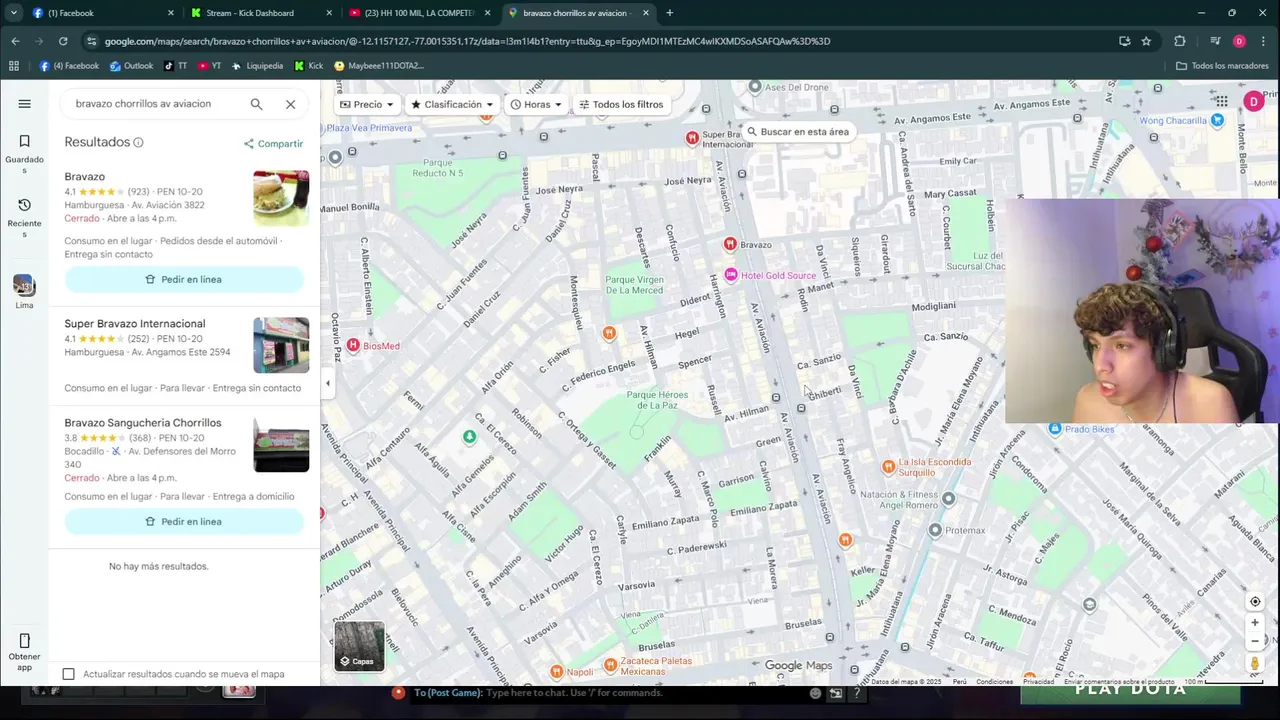The image size is (1280, 720).
Task: Enable Actualizar resultados cuando se mueva el mapa
Action: (68, 674)
